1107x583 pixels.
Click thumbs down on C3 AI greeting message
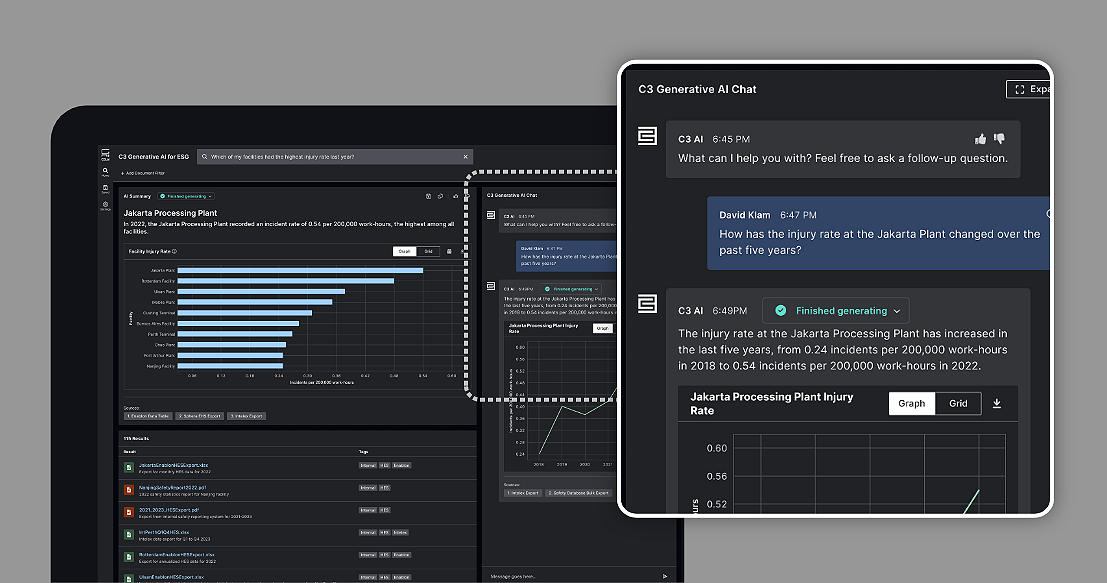(999, 139)
